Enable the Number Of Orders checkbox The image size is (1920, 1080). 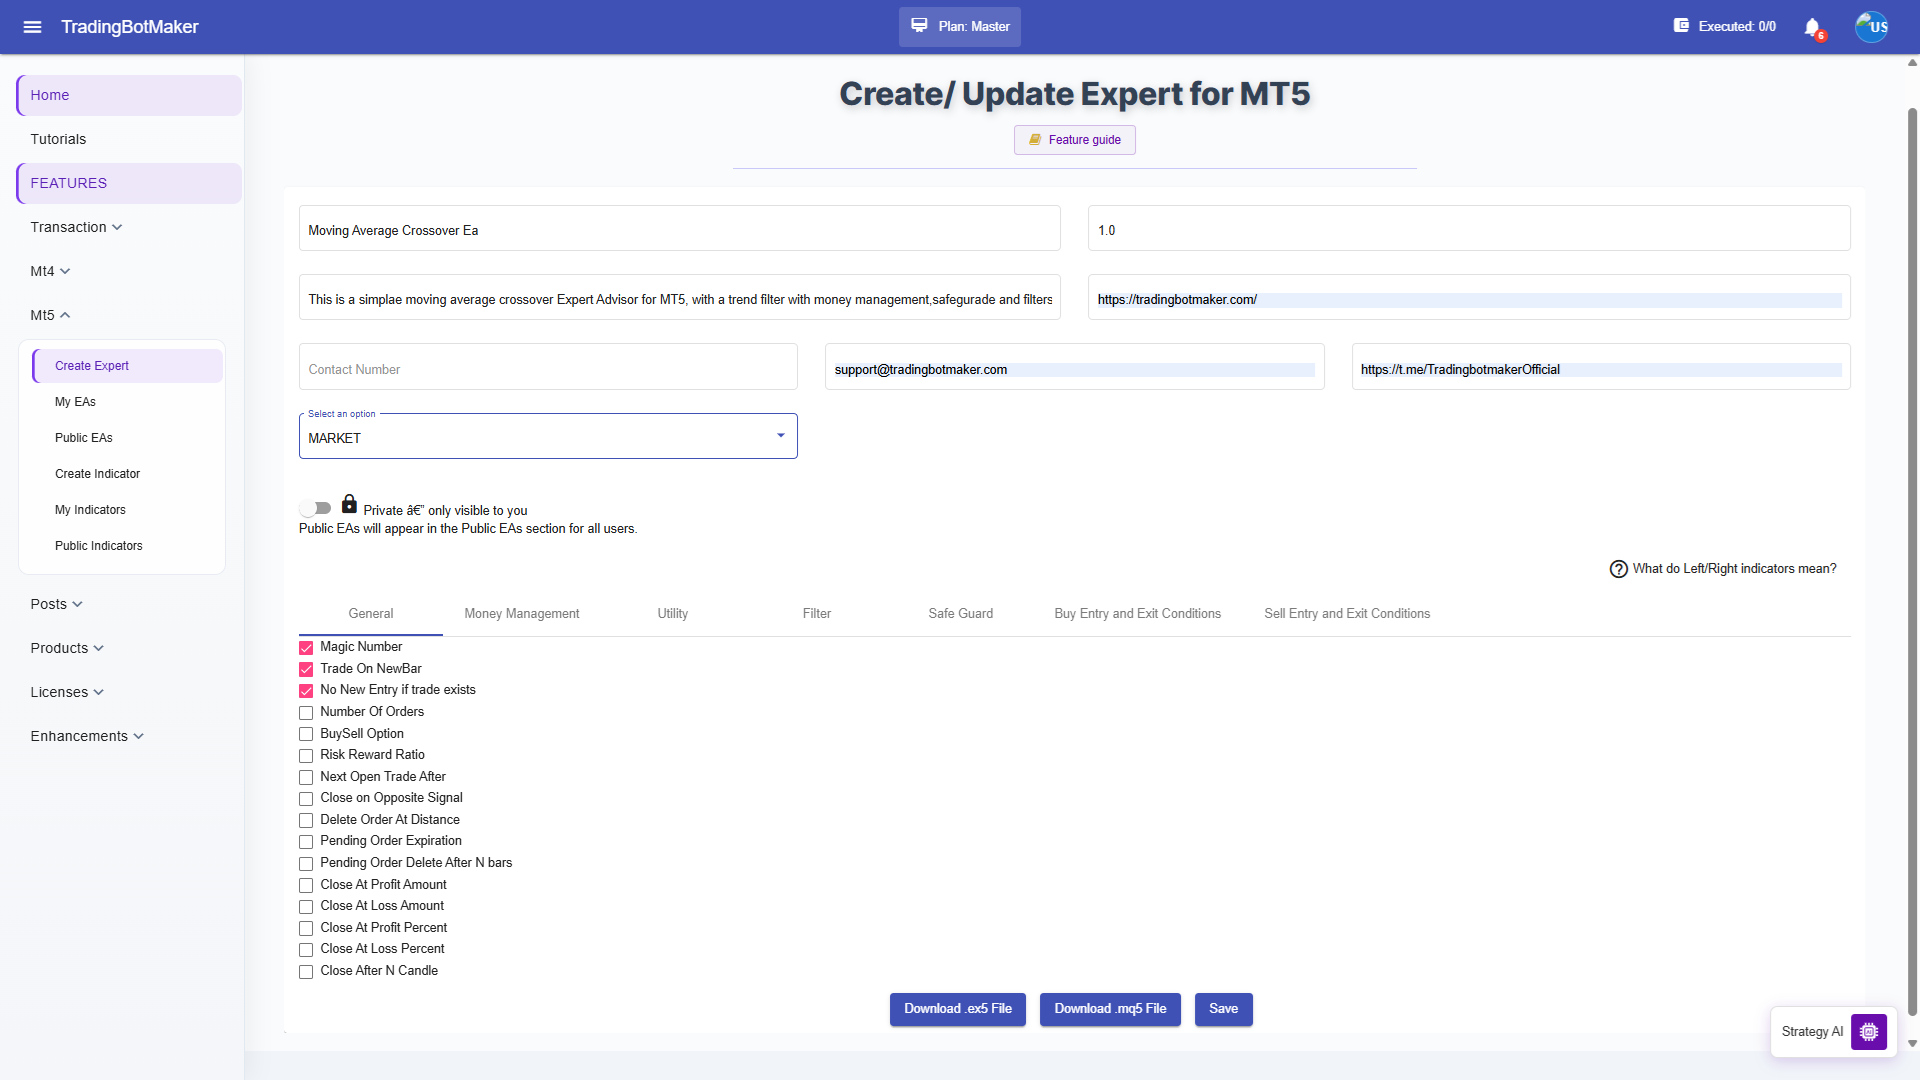[306, 713]
